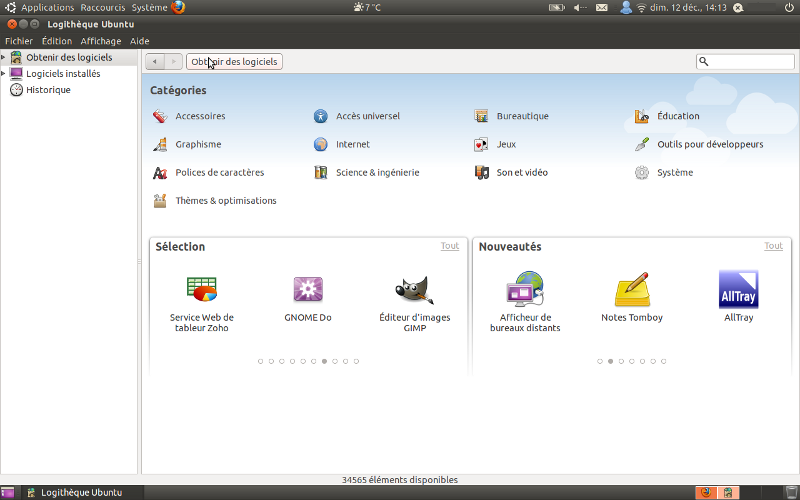Open the Système panel menu

pos(149,7)
